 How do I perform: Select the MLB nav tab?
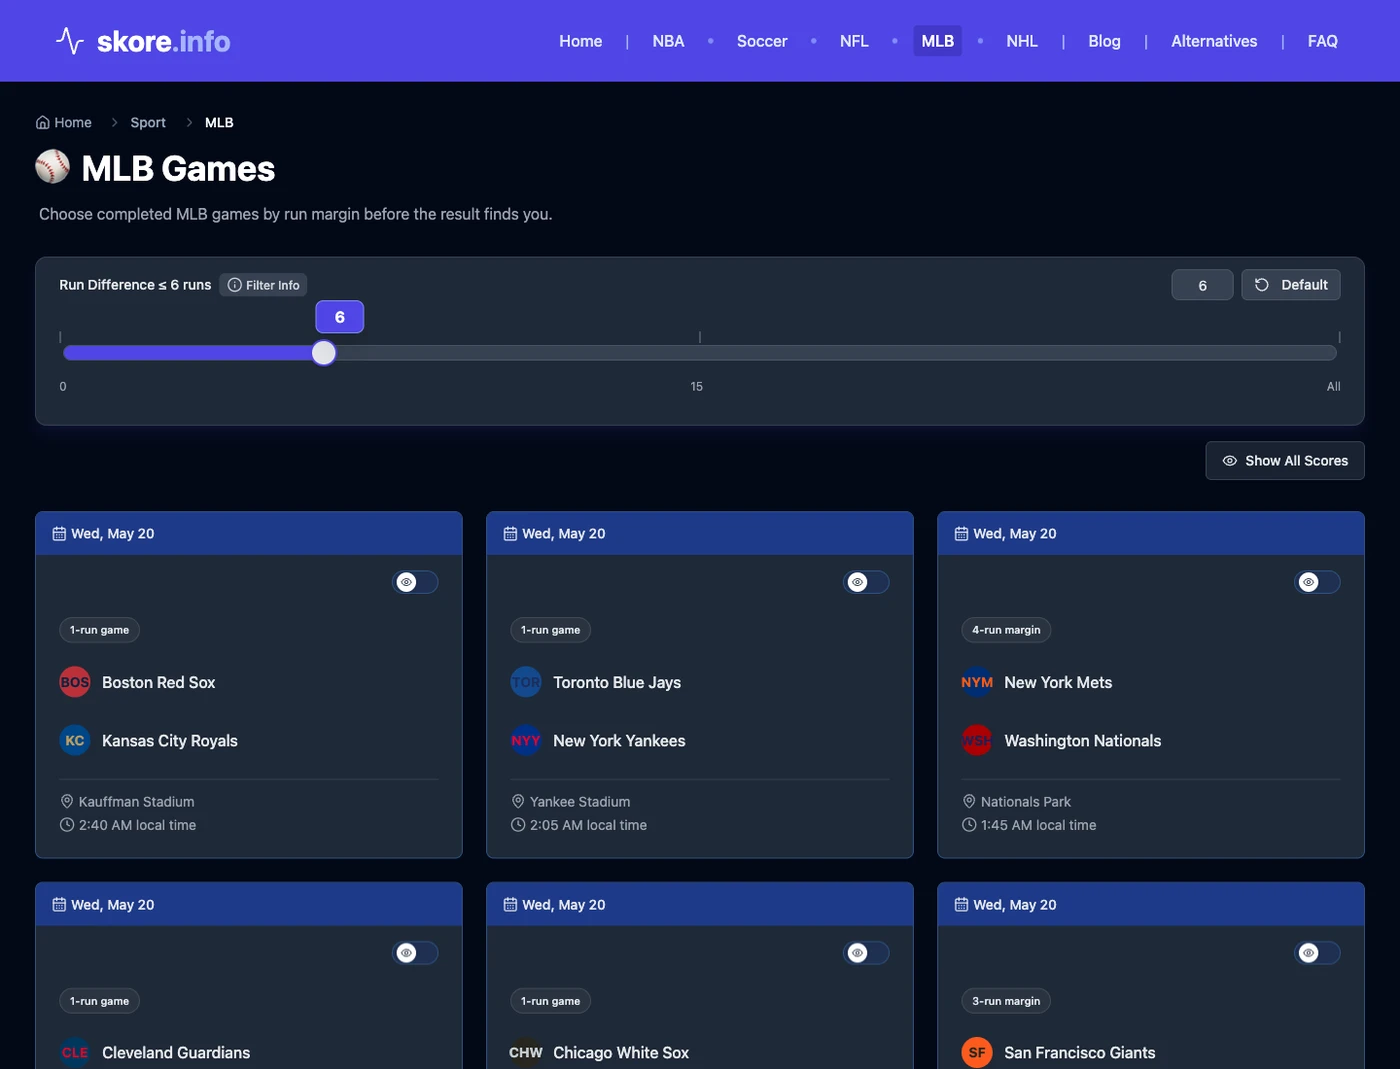coord(938,41)
